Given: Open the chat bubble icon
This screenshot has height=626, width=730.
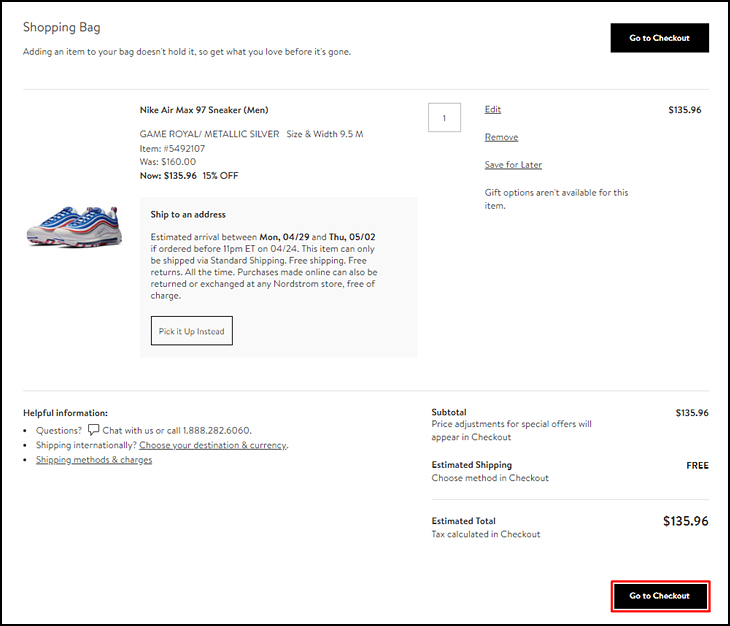Looking at the screenshot, I should click(94, 429).
